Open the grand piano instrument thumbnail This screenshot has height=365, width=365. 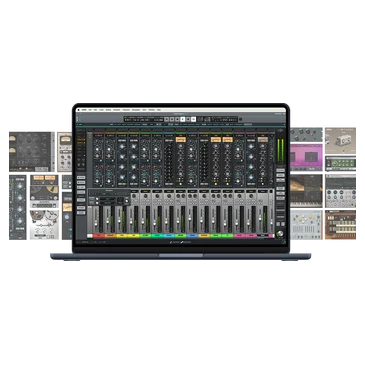[x=306, y=191]
